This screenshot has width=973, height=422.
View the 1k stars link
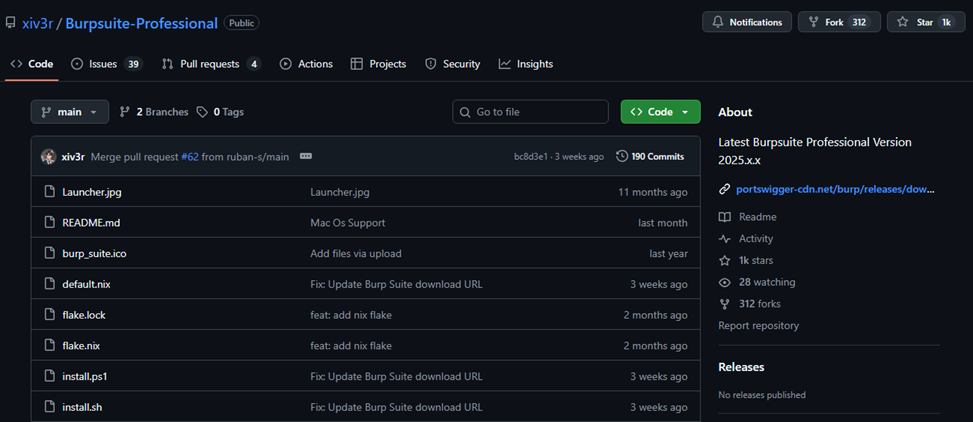point(756,260)
